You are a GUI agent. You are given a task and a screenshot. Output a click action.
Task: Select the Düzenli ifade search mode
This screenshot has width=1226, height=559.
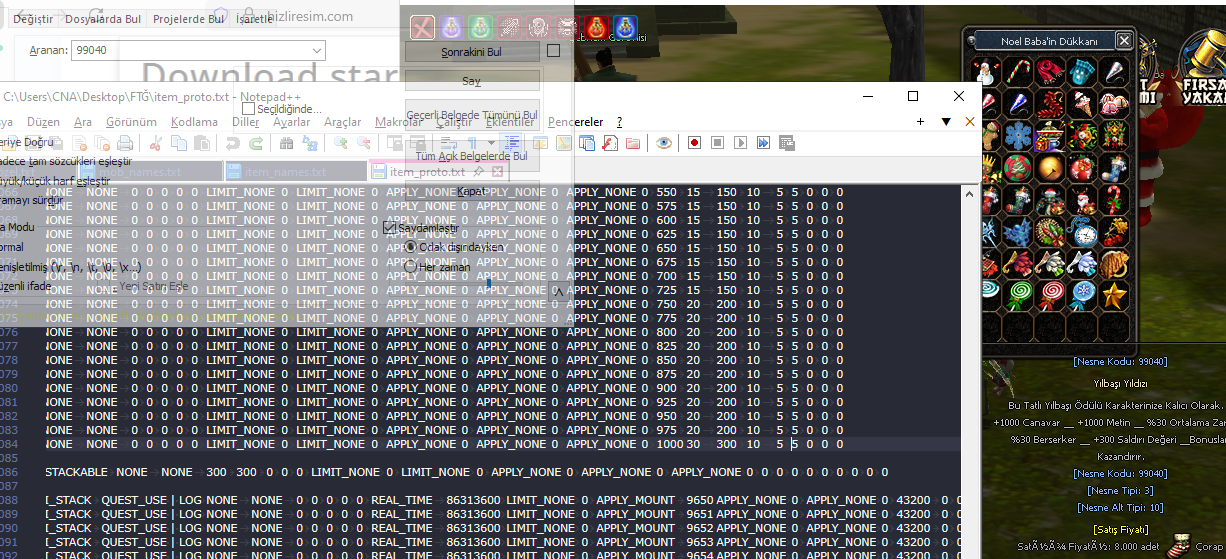tap(25, 286)
